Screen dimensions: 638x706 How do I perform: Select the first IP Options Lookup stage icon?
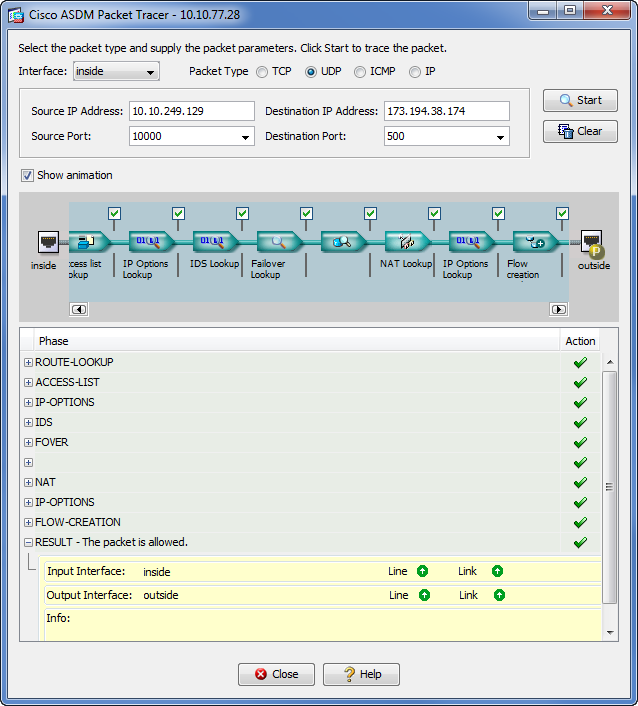(152, 242)
